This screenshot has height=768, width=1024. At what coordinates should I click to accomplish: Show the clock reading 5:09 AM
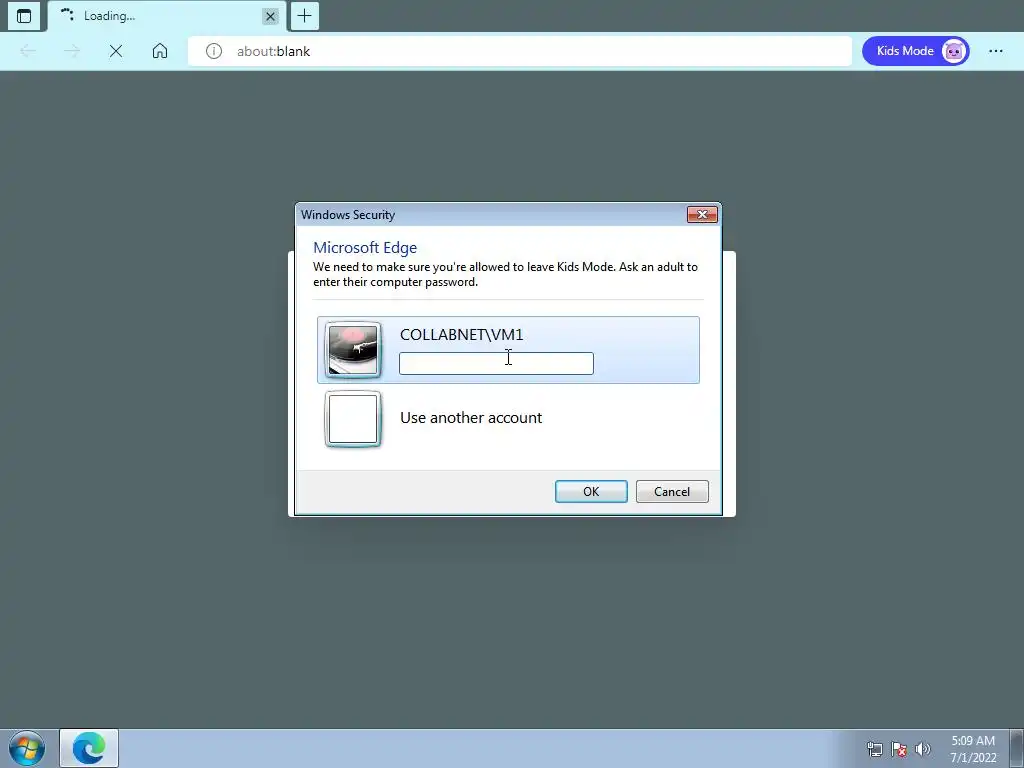(x=973, y=741)
